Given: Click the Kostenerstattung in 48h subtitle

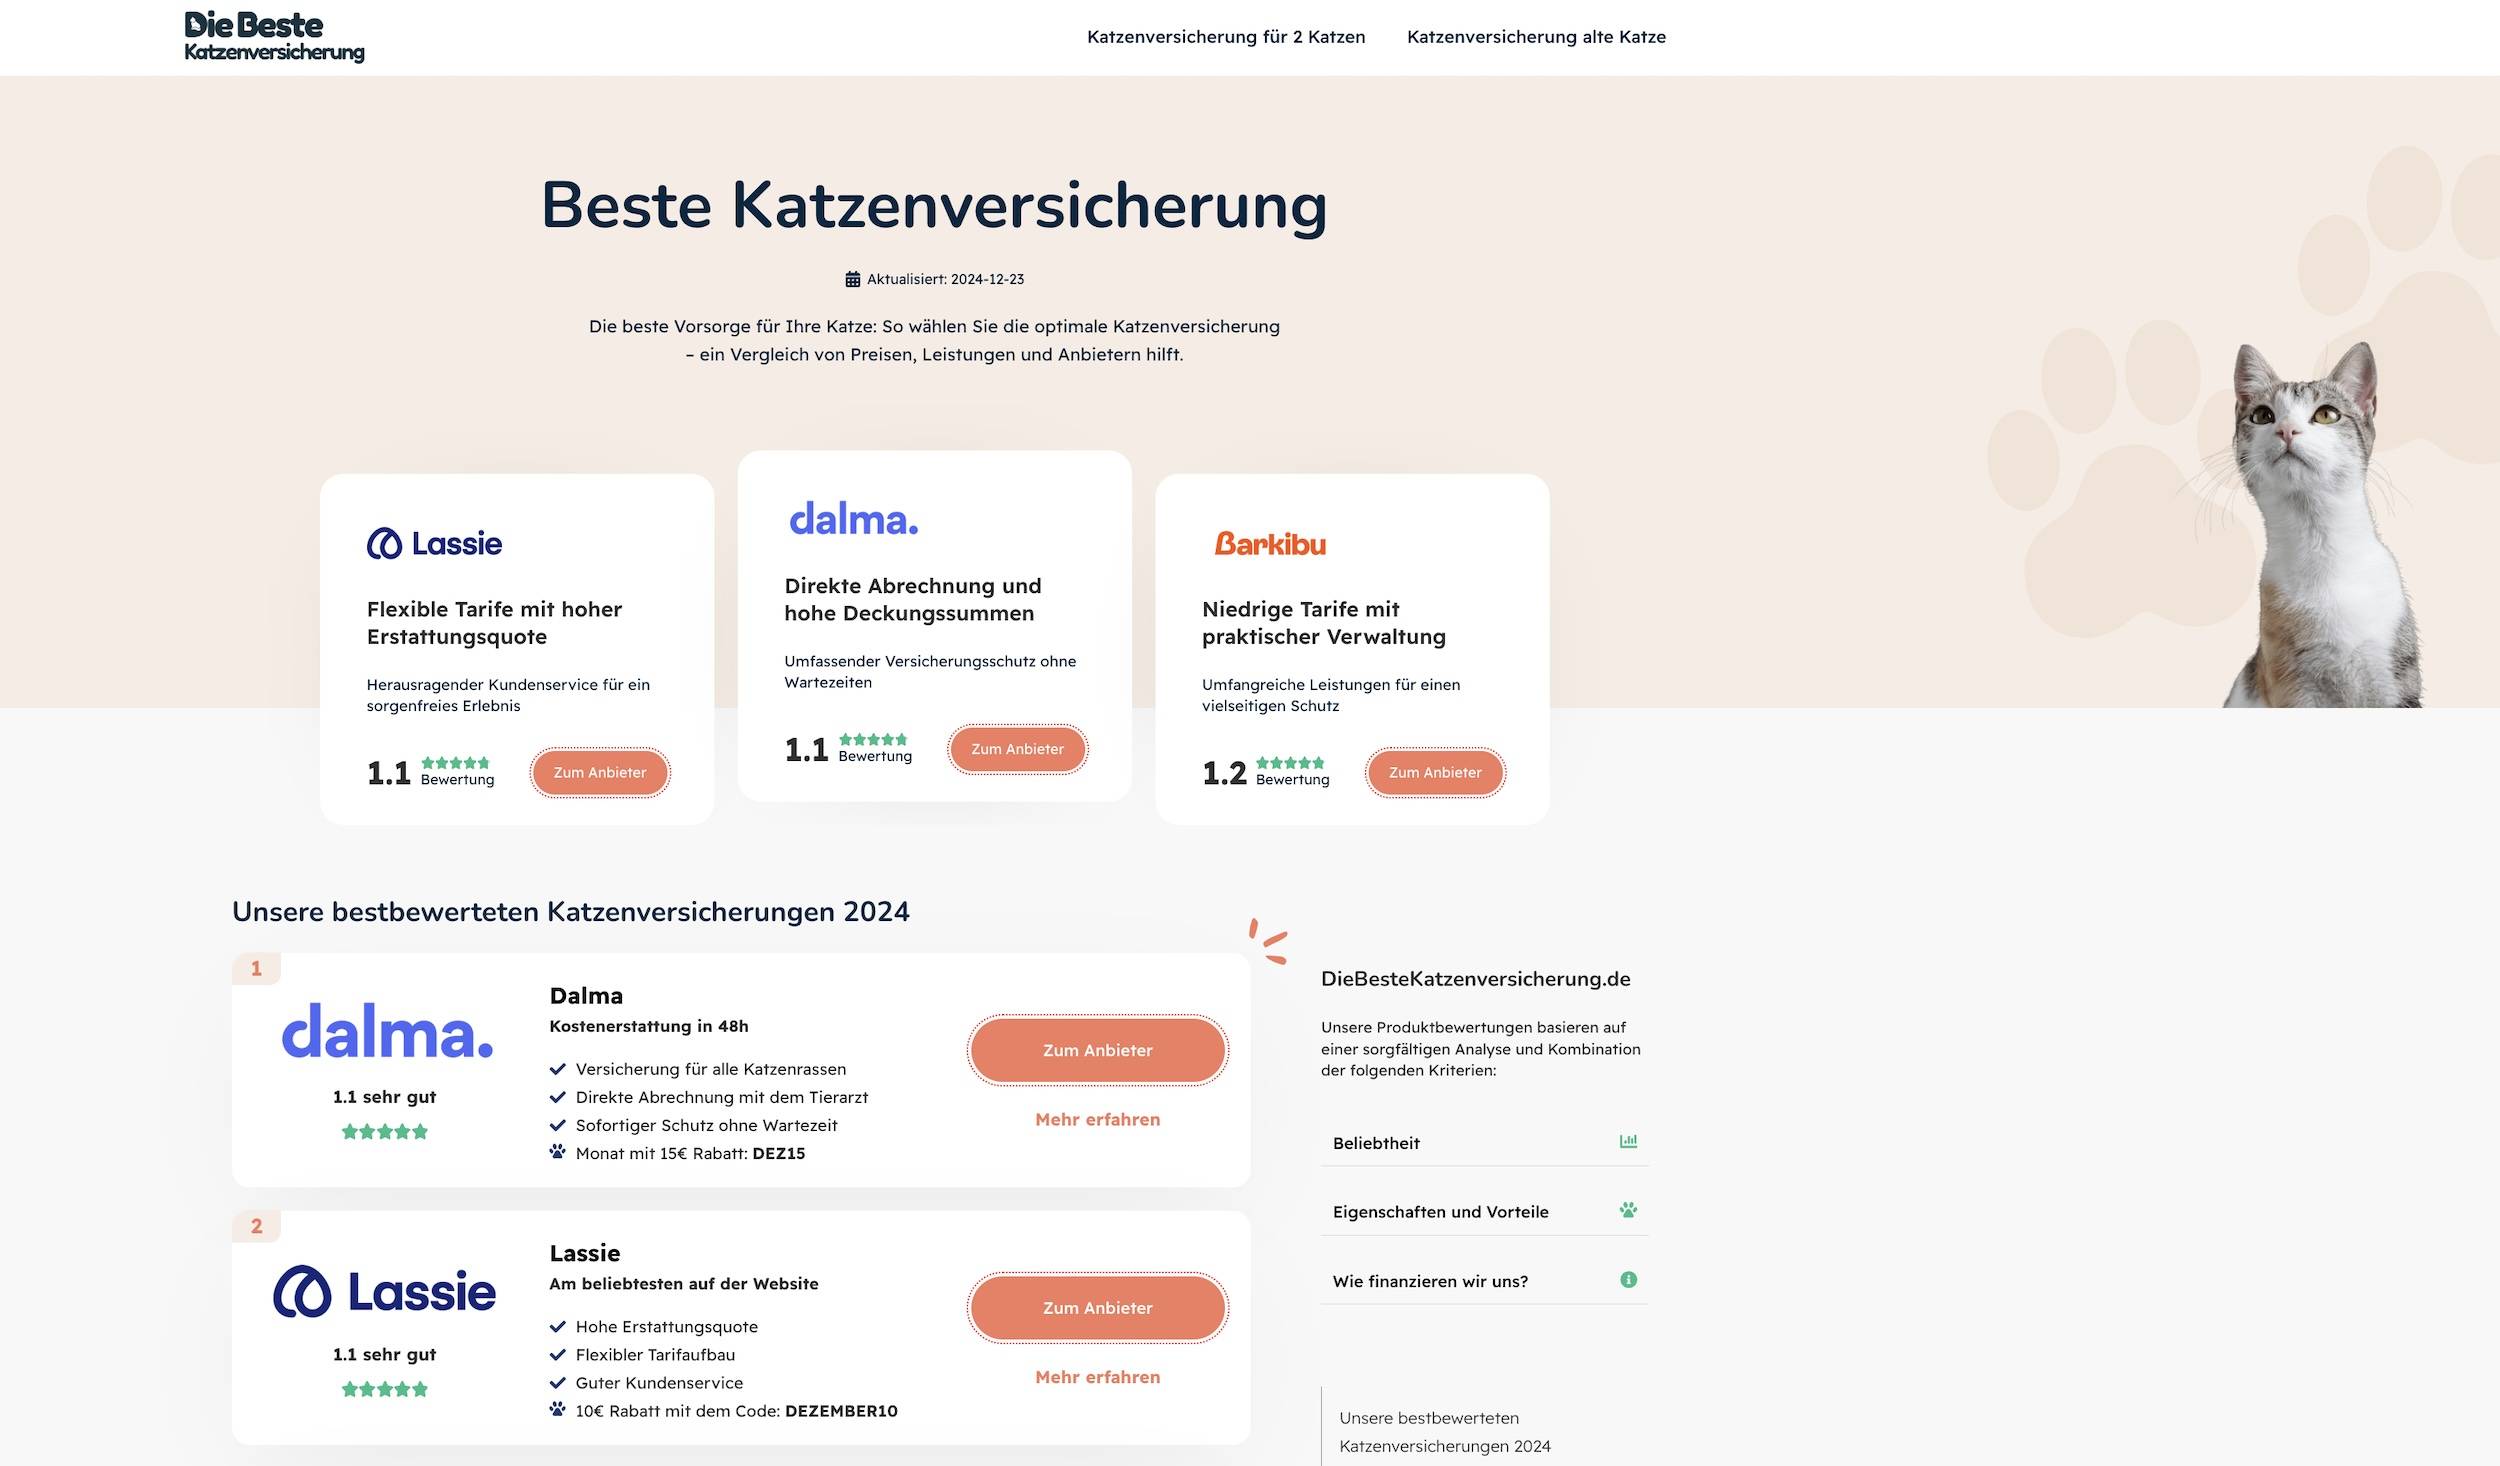Looking at the screenshot, I should 649,1026.
